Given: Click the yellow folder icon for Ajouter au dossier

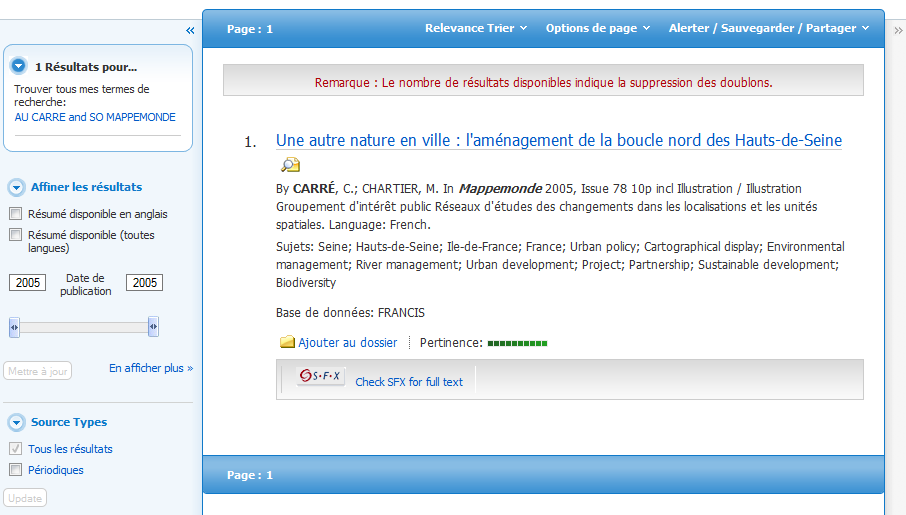Looking at the screenshot, I should pos(287,342).
